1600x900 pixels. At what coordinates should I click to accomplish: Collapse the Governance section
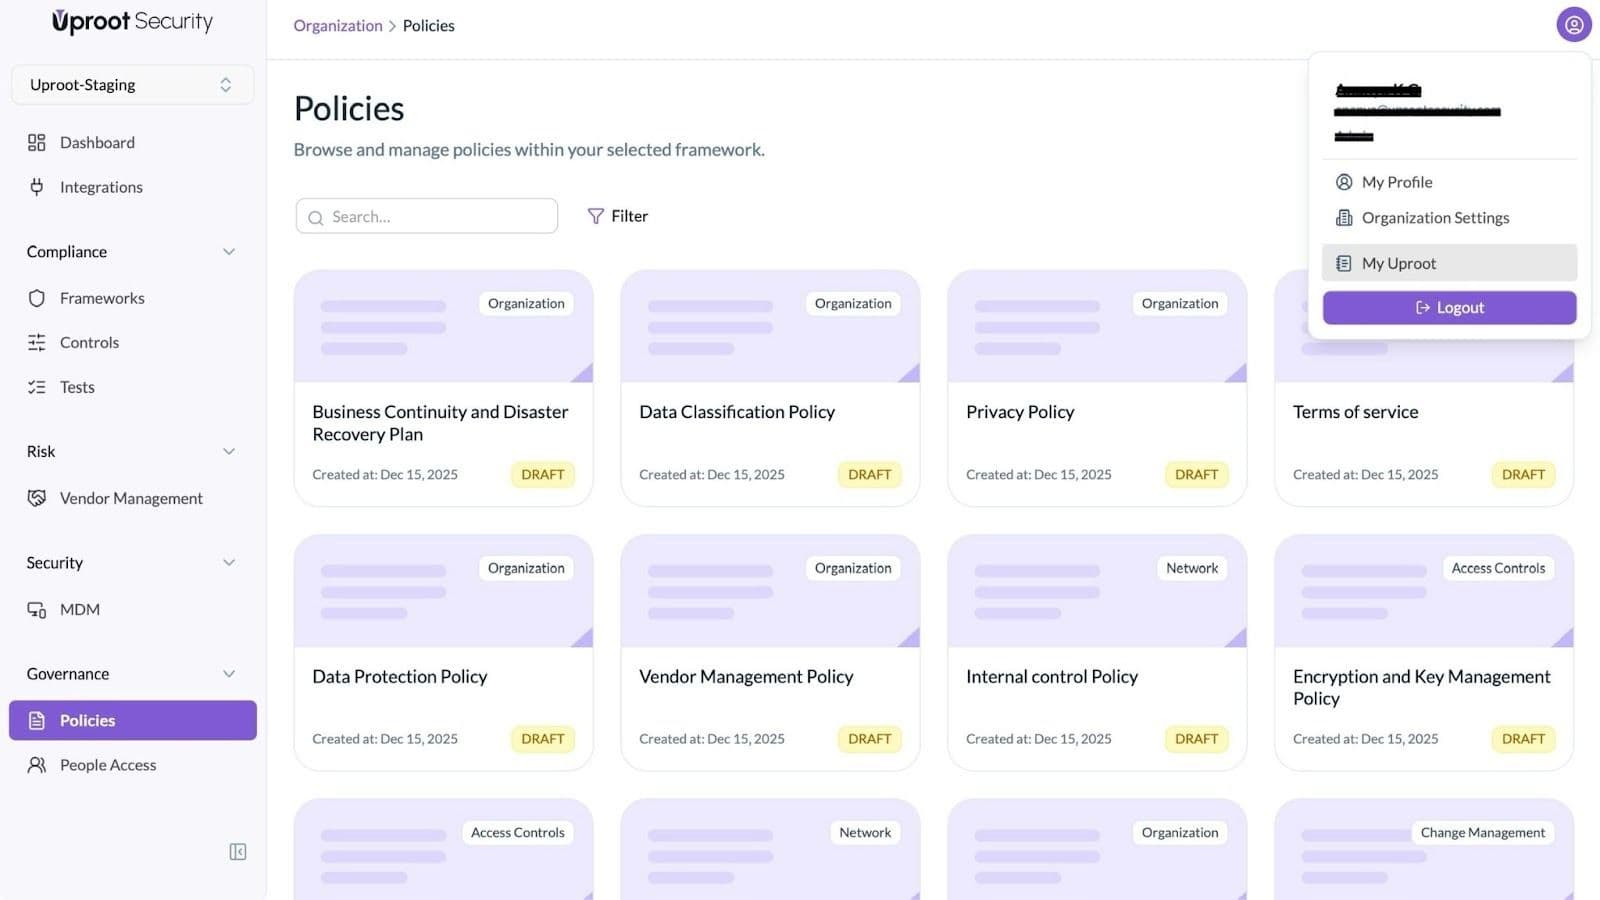229,674
